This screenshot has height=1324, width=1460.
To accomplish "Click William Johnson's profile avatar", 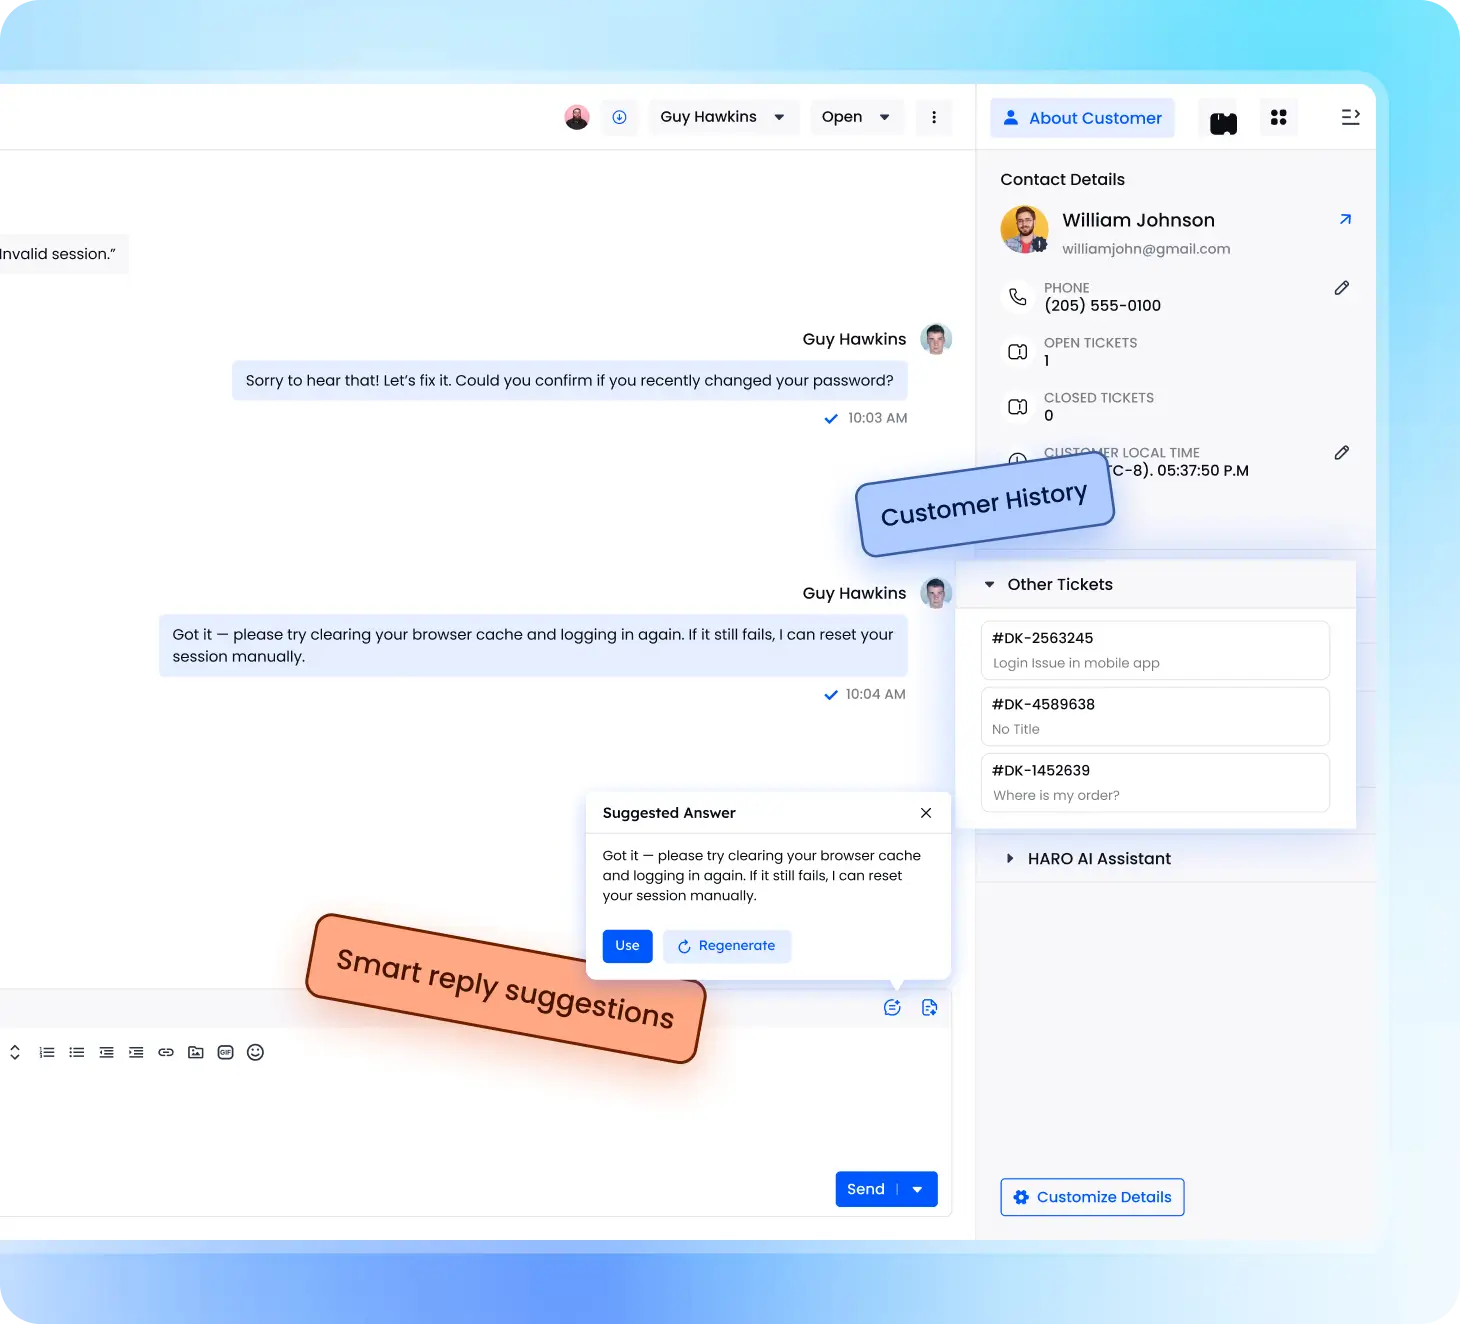I will tap(1024, 230).
